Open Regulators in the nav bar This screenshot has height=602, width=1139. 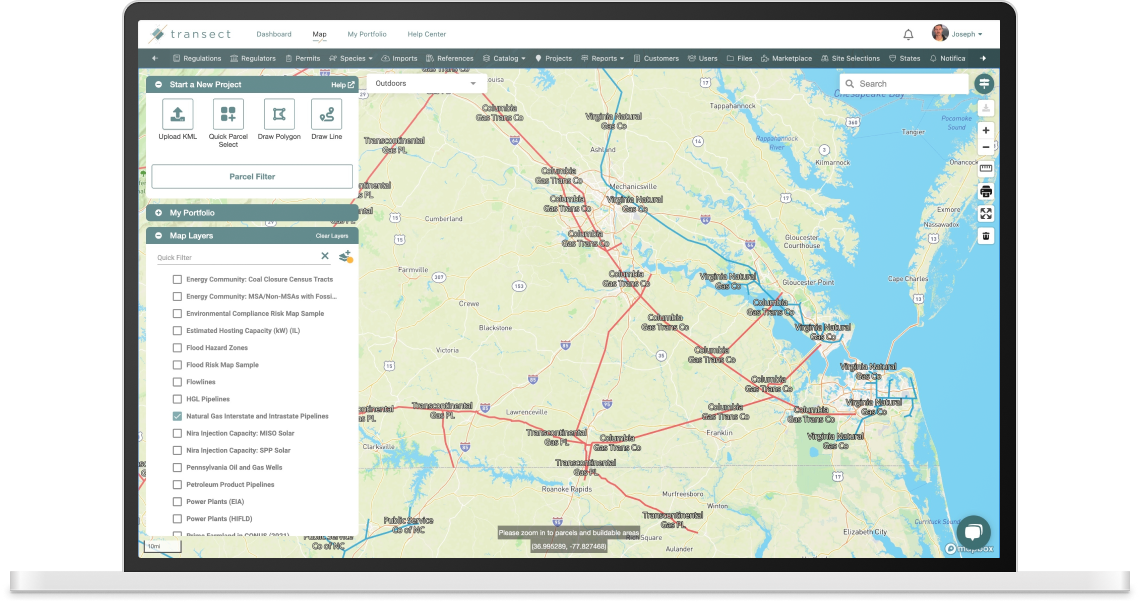click(253, 58)
